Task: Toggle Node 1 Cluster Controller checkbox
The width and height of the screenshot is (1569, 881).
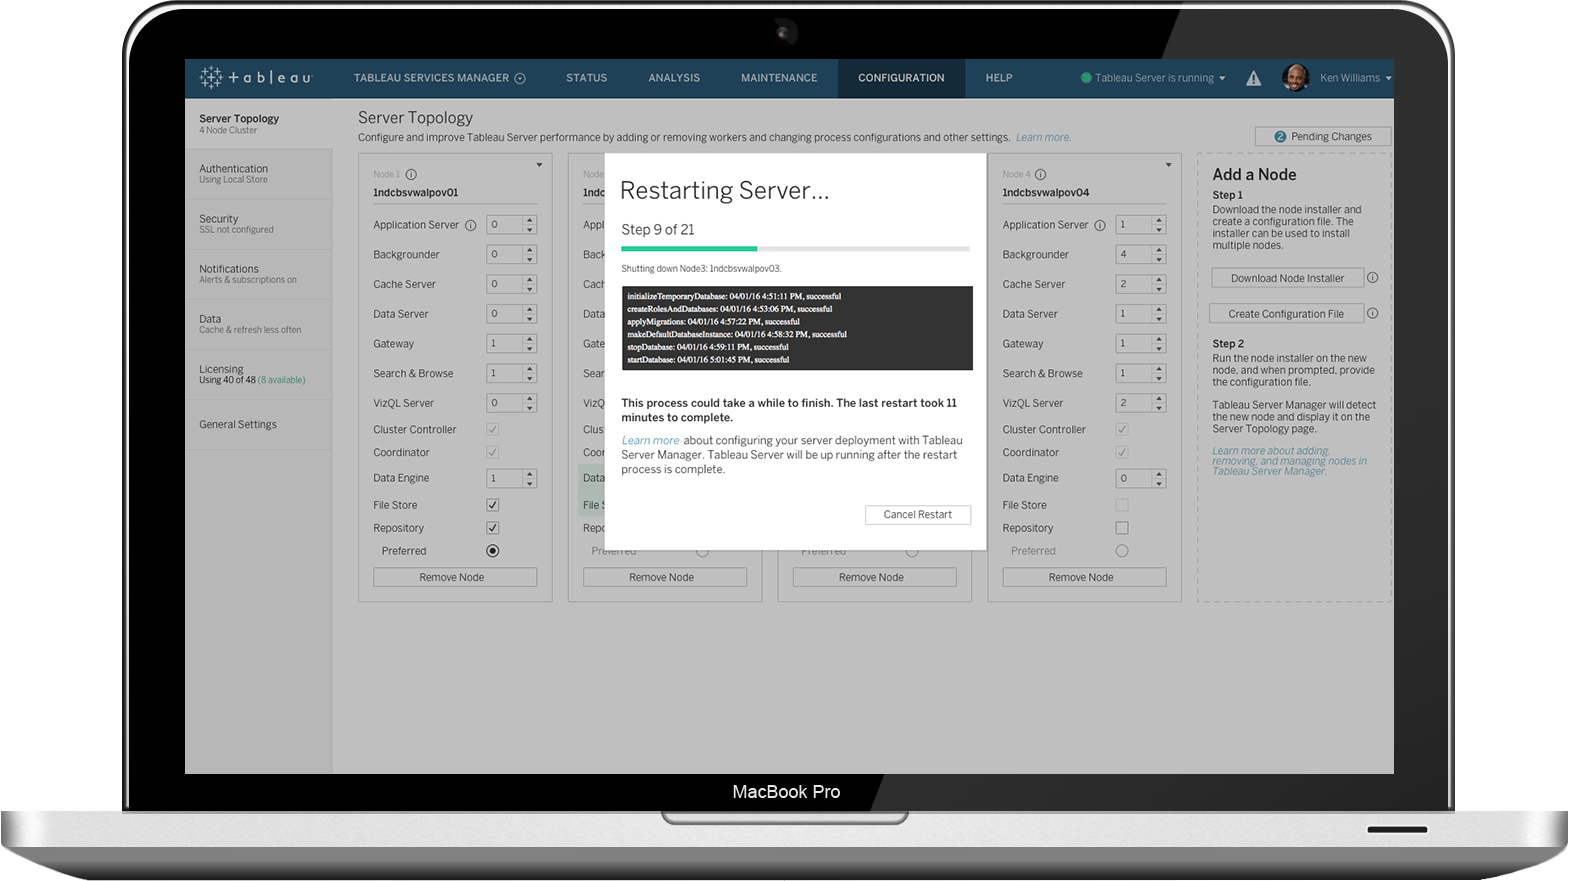Action: [x=493, y=429]
